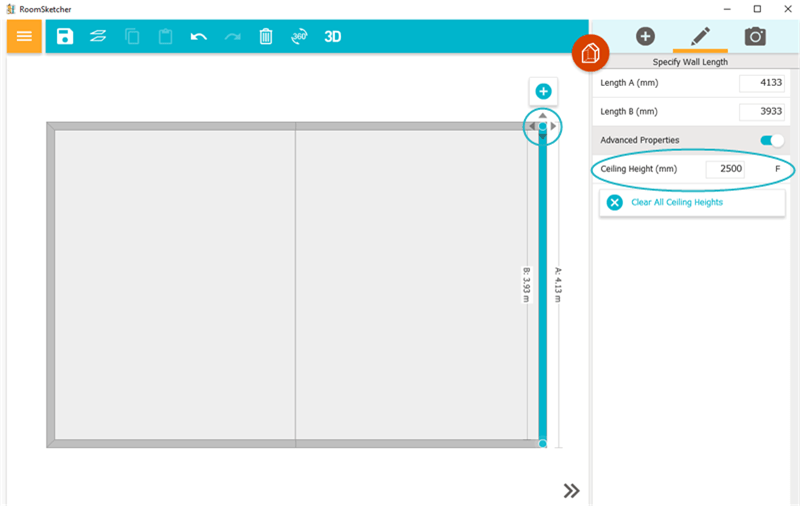Click the orange house floor plan button
800x506 pixels.
[x=590, y=52]
